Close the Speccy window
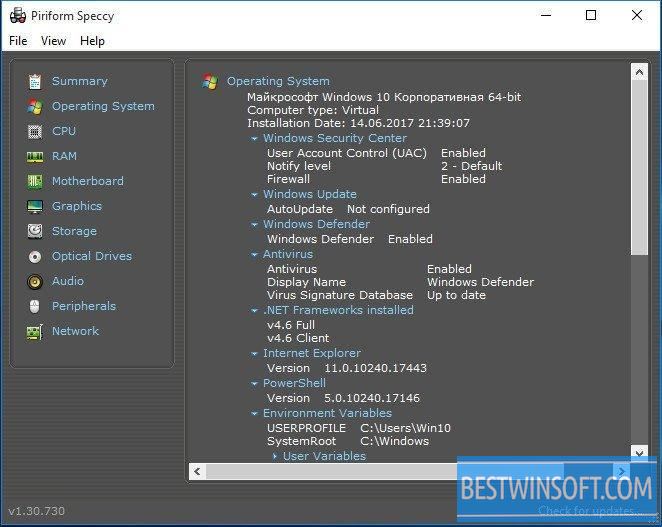 (637, 16)
